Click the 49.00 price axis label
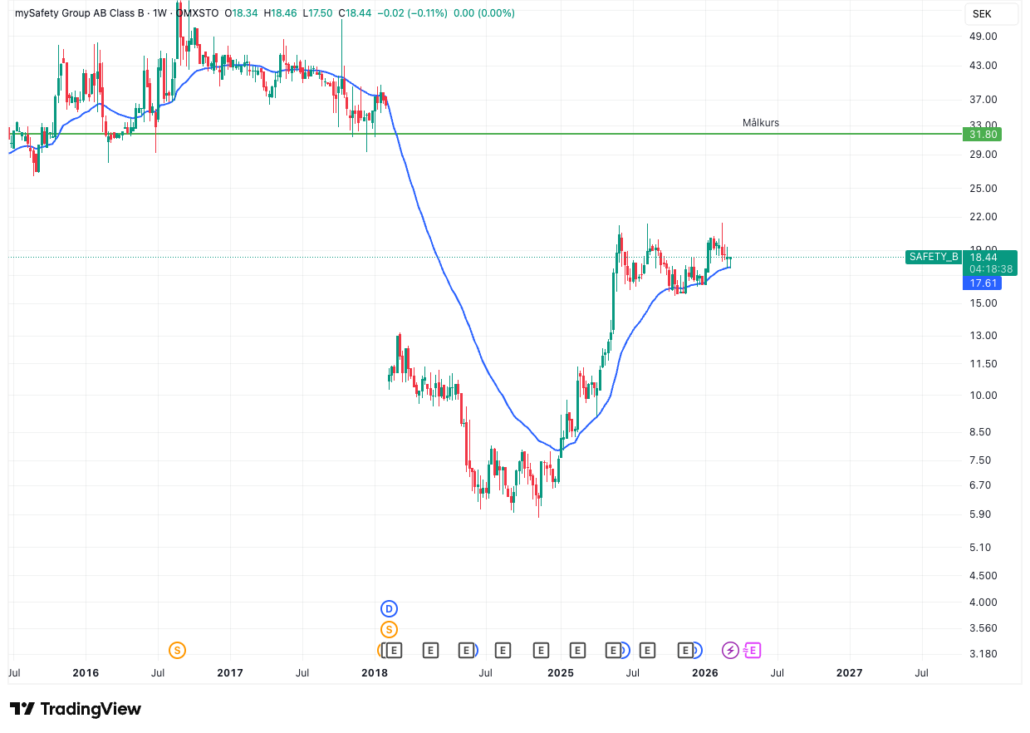The width and height of the screenshot is (1030, 733). (x=984, y=37)
